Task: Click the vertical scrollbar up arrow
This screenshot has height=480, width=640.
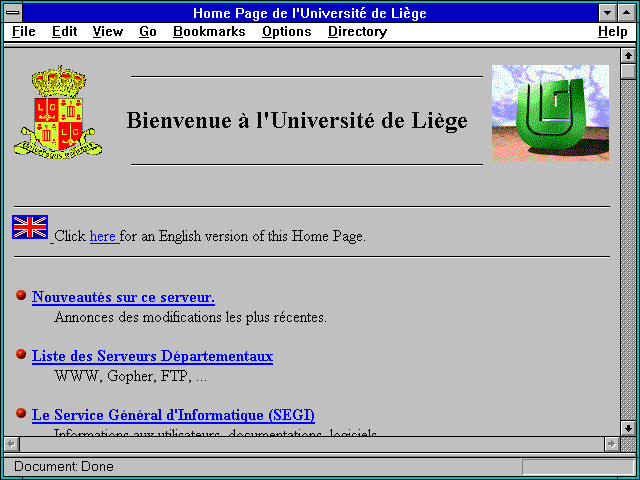Action: point(628,56)
